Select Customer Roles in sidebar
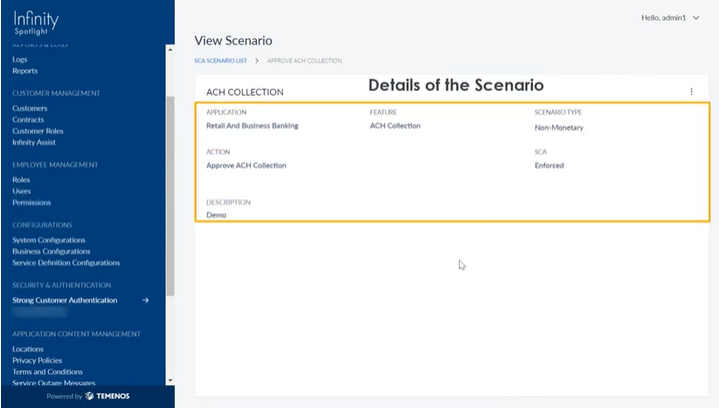 click(x=37, y=131)
